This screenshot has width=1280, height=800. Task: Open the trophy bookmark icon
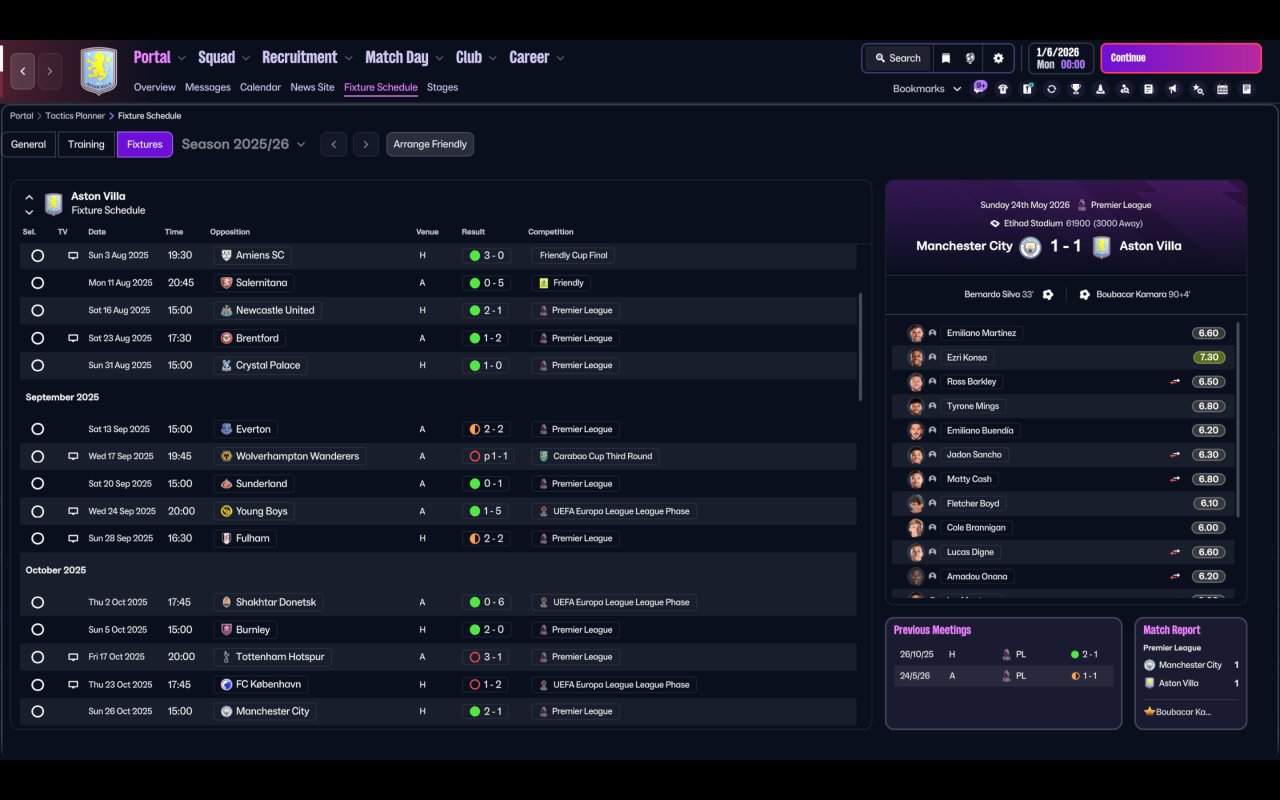coord(1076,89)
